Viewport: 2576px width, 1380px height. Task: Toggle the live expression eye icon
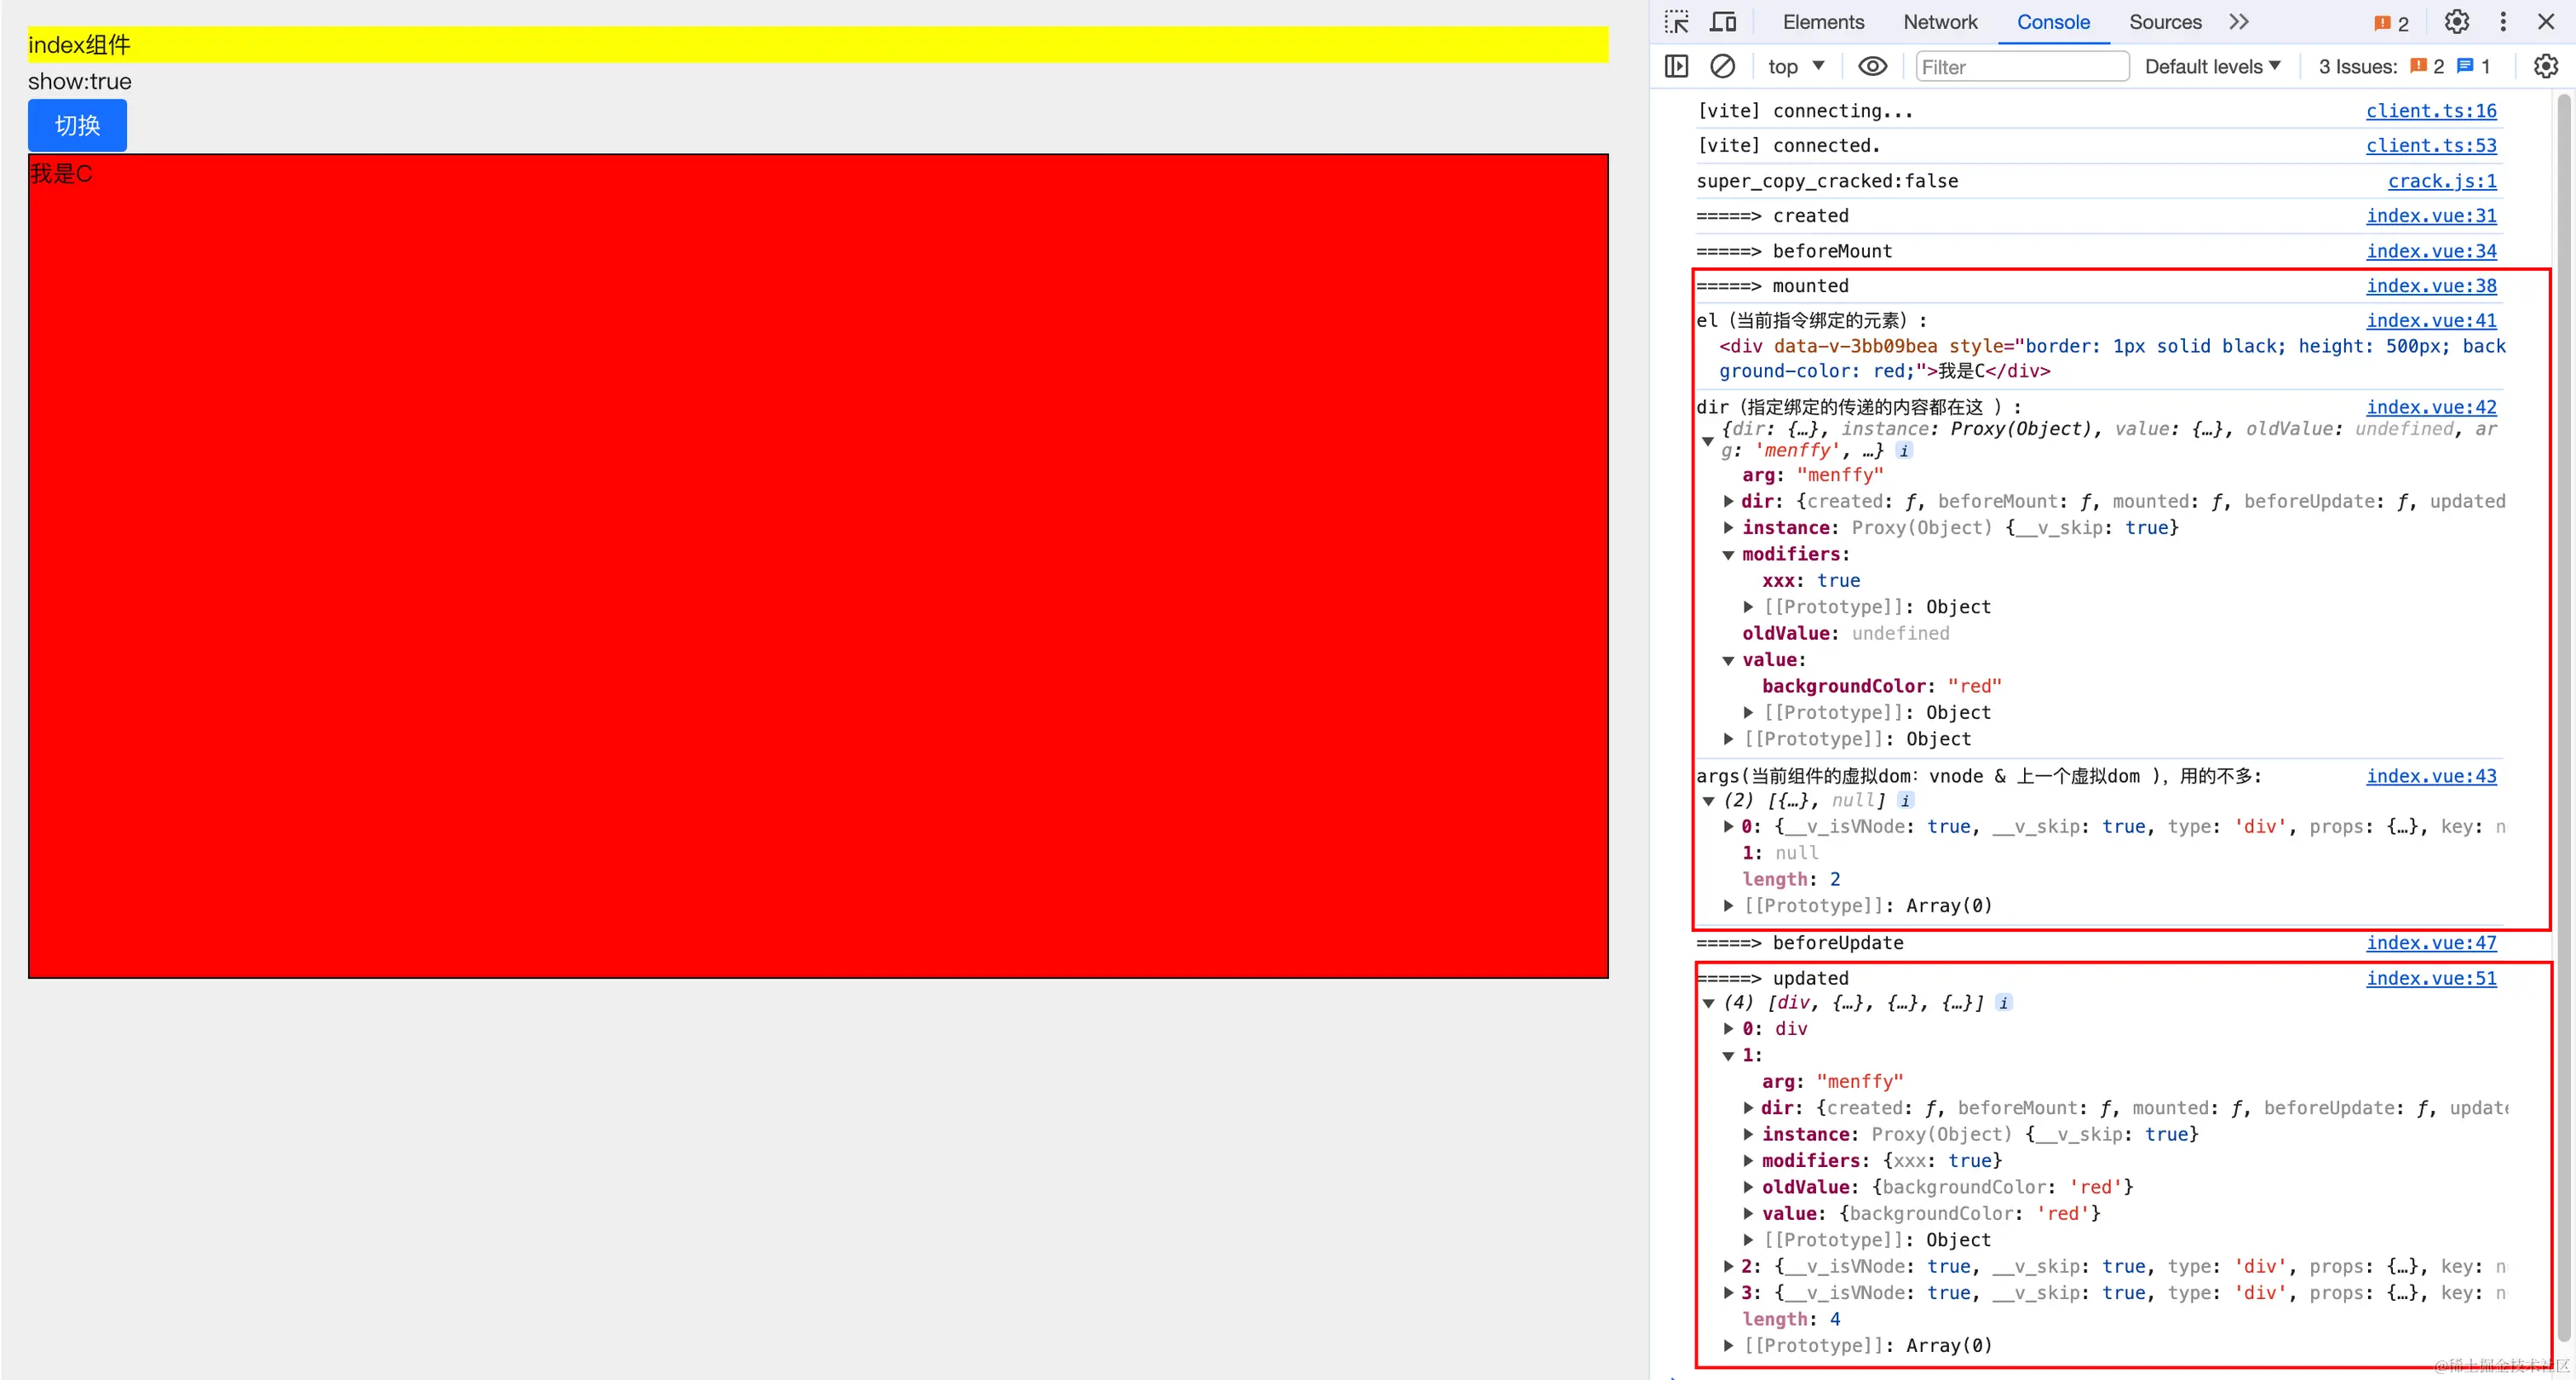tap(1872, 66)
